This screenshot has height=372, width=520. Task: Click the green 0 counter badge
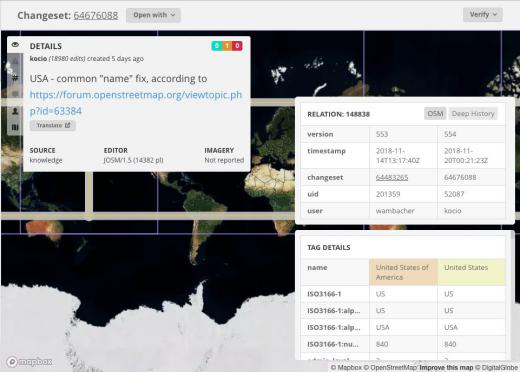[216, 46]
